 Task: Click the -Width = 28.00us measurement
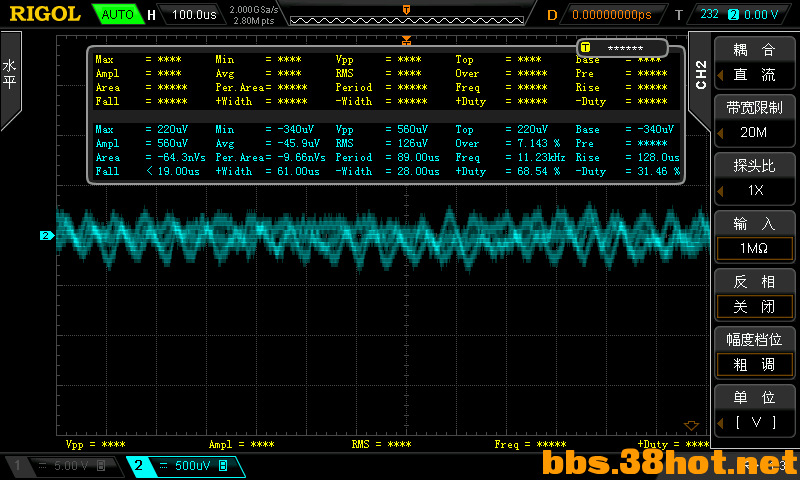[387, 171]
